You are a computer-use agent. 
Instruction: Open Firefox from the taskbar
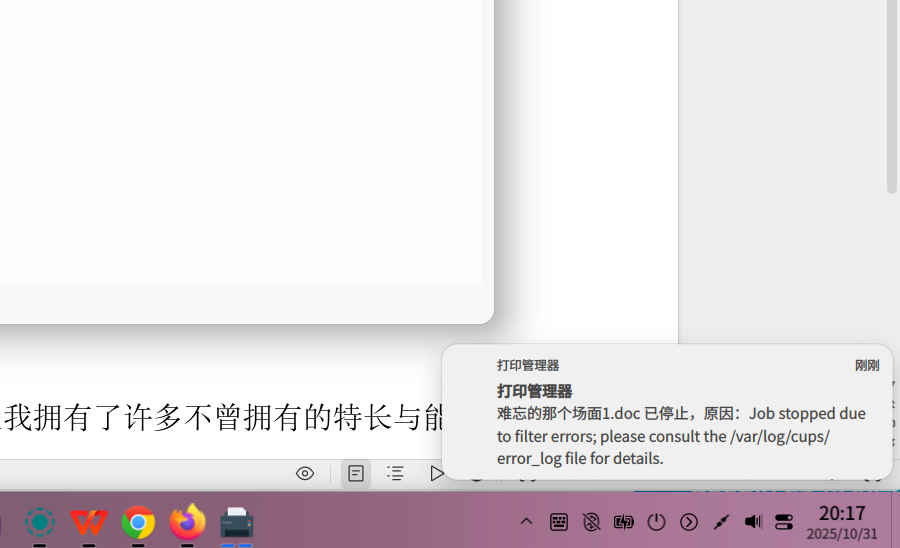coord(188,522)
